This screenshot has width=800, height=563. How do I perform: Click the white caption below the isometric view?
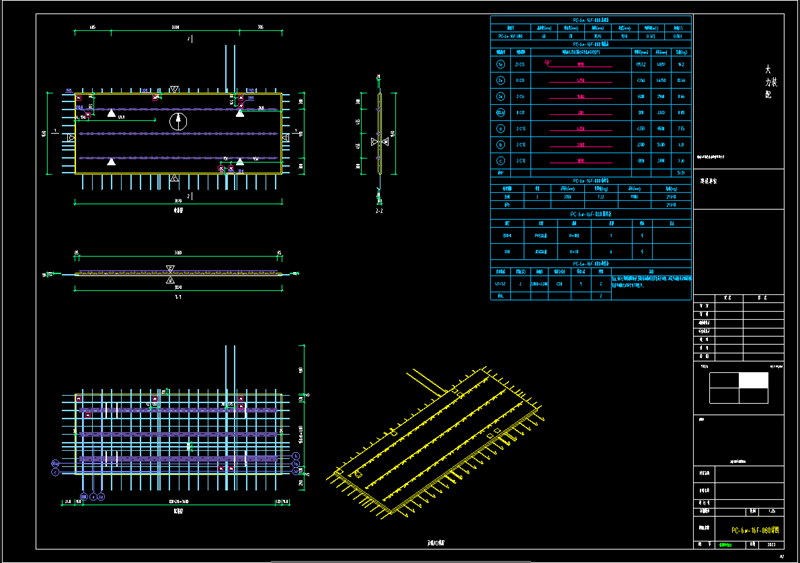[x=436, y=543]
